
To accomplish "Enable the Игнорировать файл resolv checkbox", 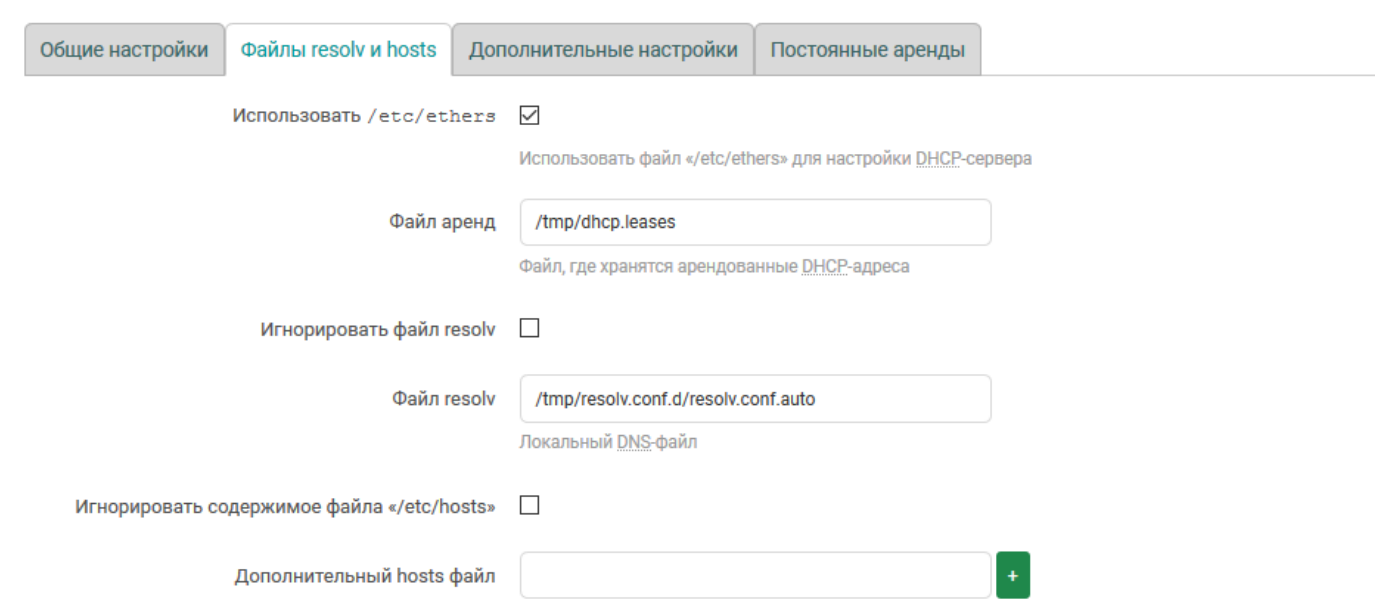I will [530, 328].
